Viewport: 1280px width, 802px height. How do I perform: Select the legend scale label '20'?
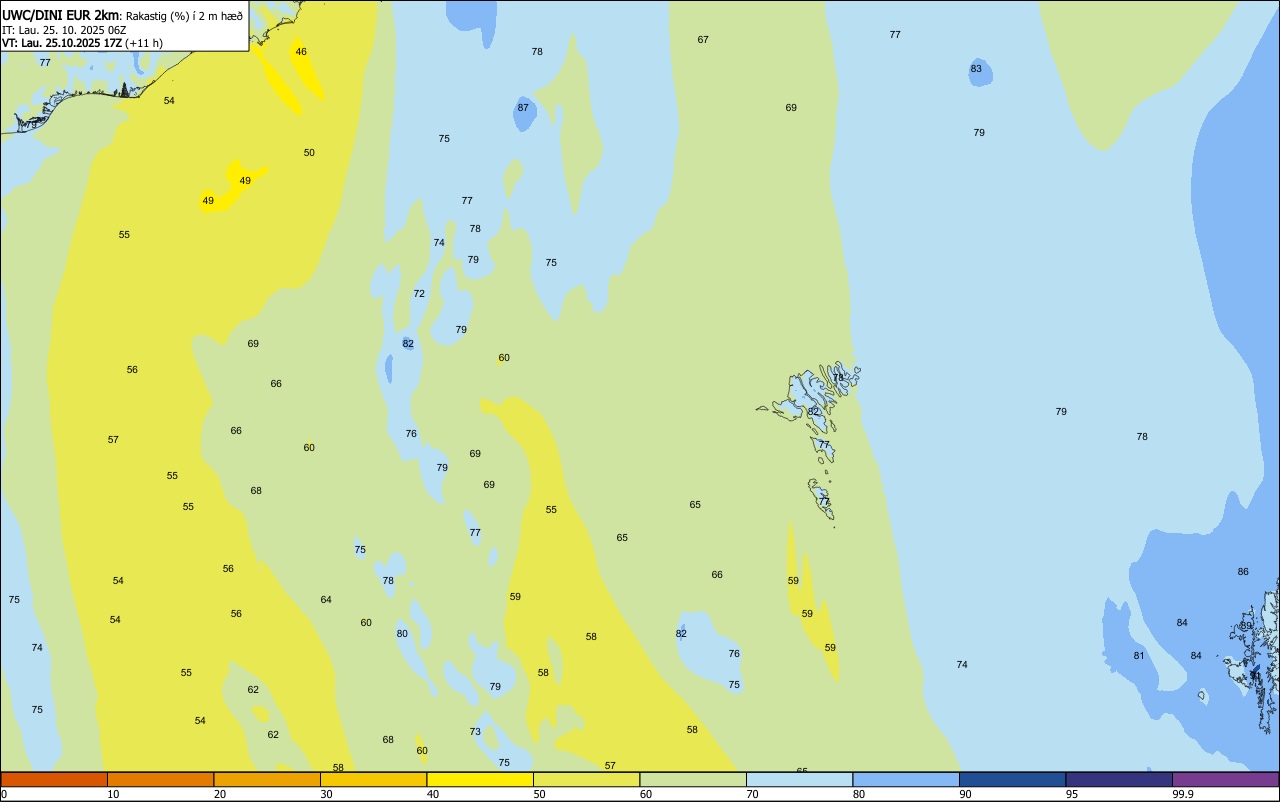pos(220,794)
